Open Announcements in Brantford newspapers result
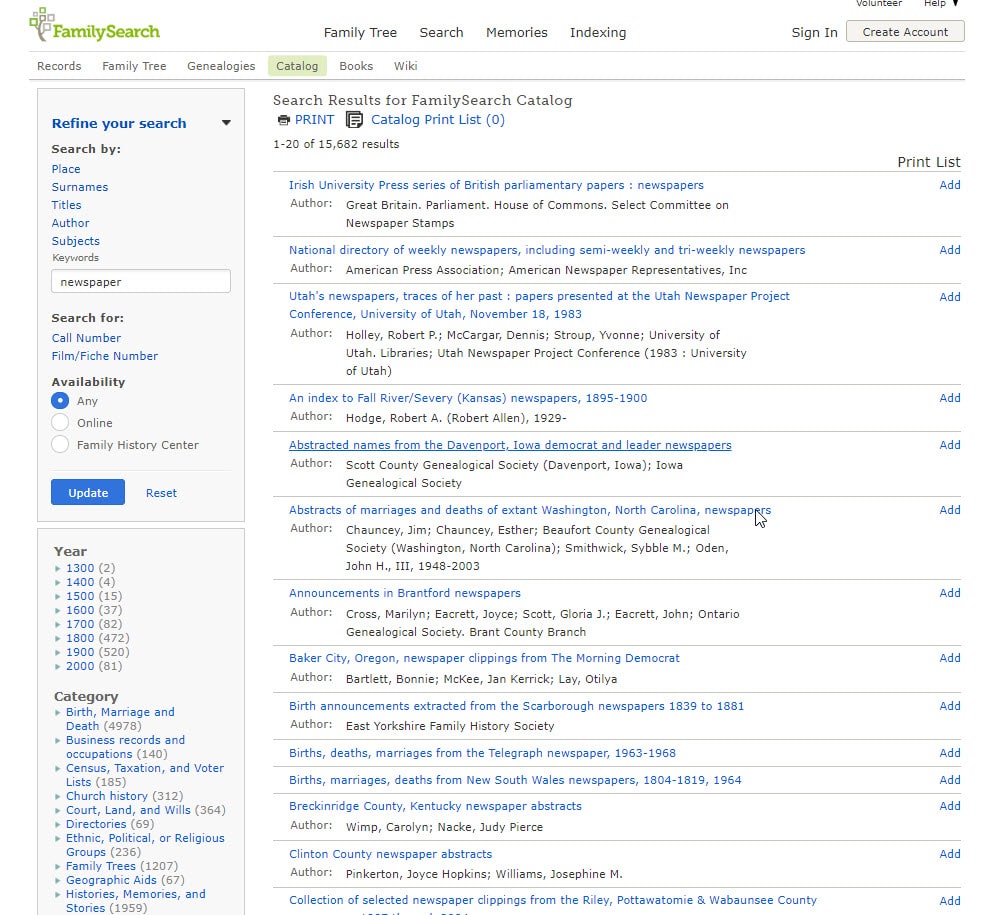This screenshot has height=915, width=999. click(405, 593)
